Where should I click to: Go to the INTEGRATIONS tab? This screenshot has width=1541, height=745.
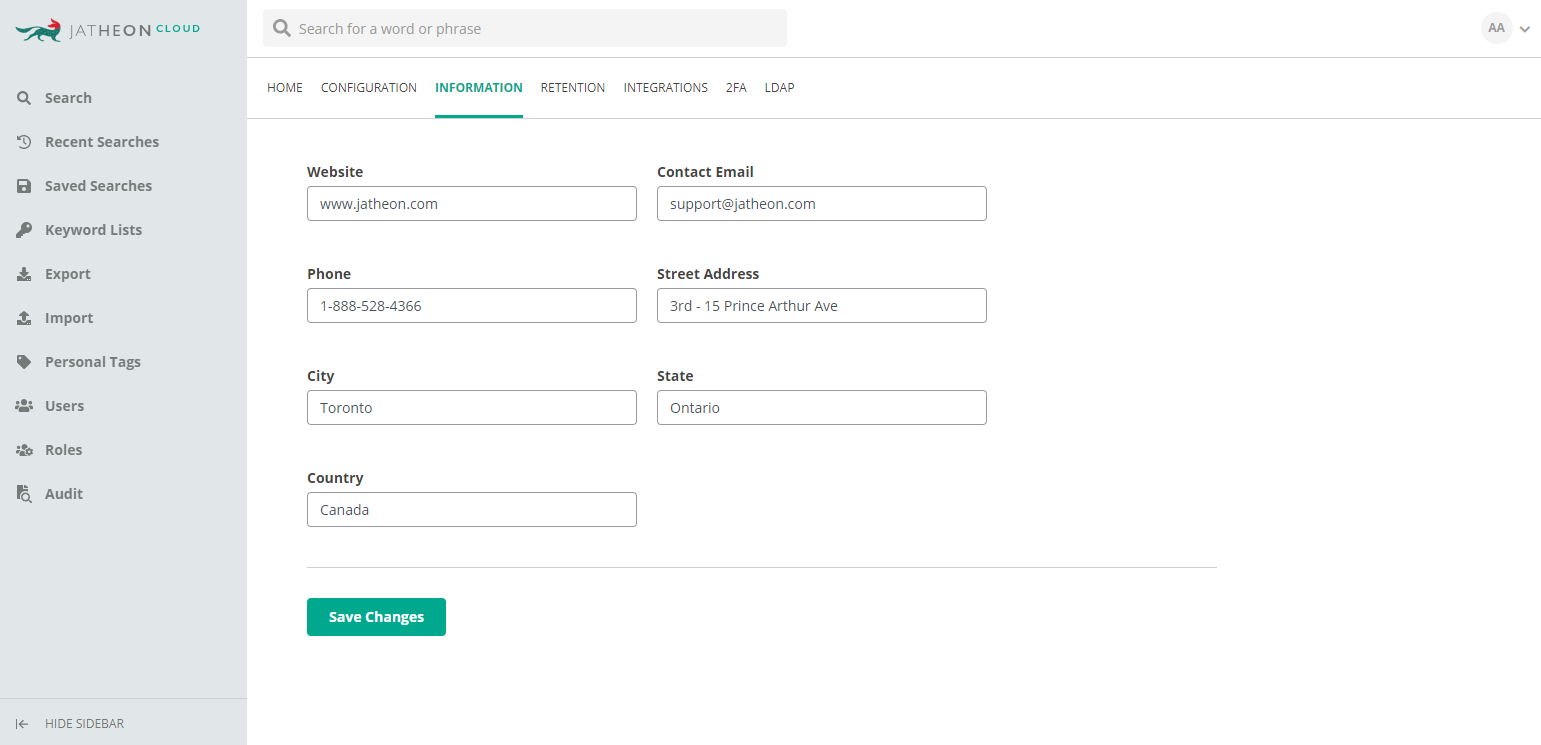pos(666,88)
